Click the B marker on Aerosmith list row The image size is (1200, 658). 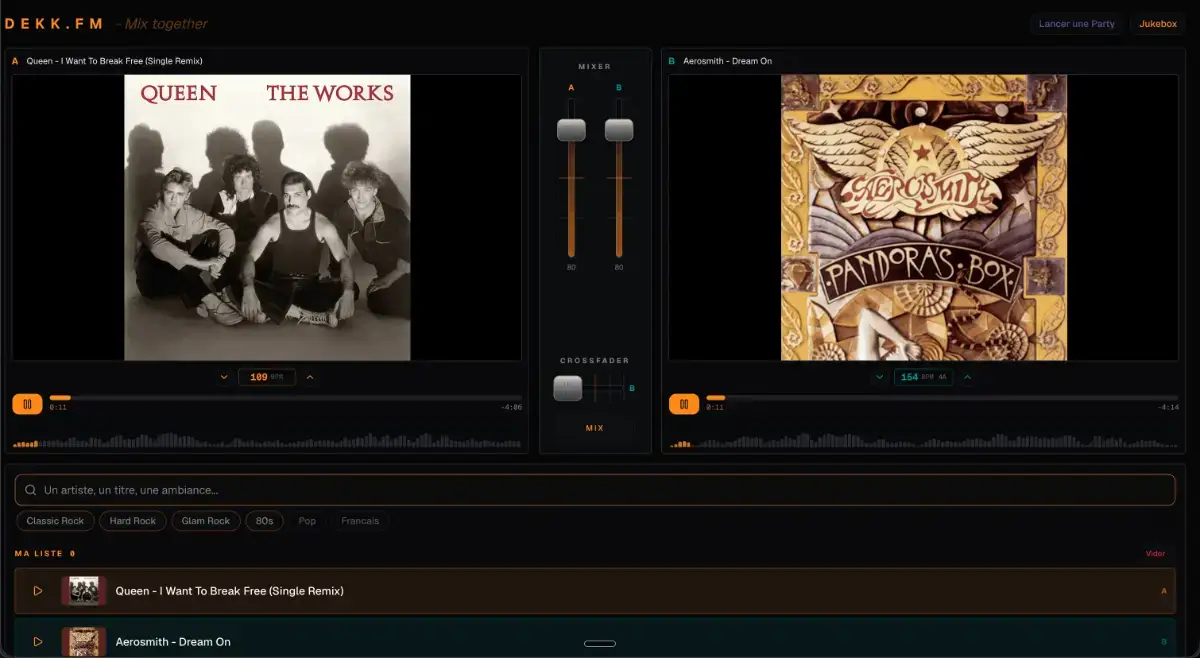pyautogui.click(x=1164, y=642)
